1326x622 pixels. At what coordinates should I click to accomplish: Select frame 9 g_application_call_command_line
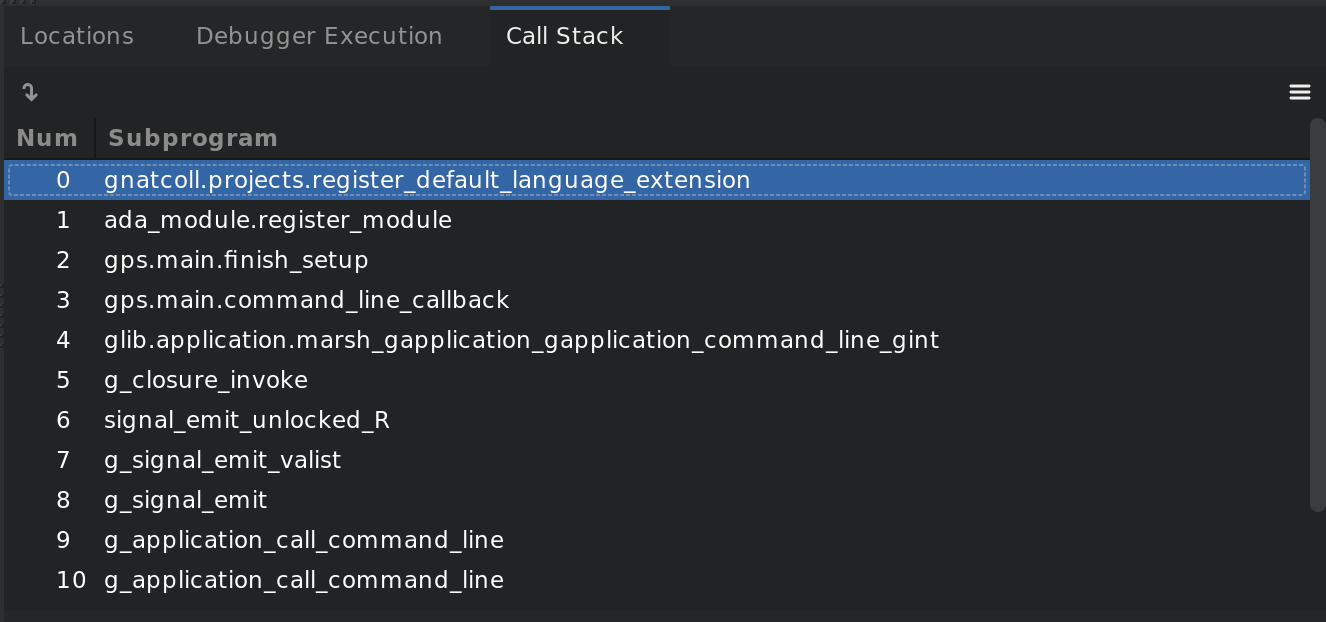656,540
